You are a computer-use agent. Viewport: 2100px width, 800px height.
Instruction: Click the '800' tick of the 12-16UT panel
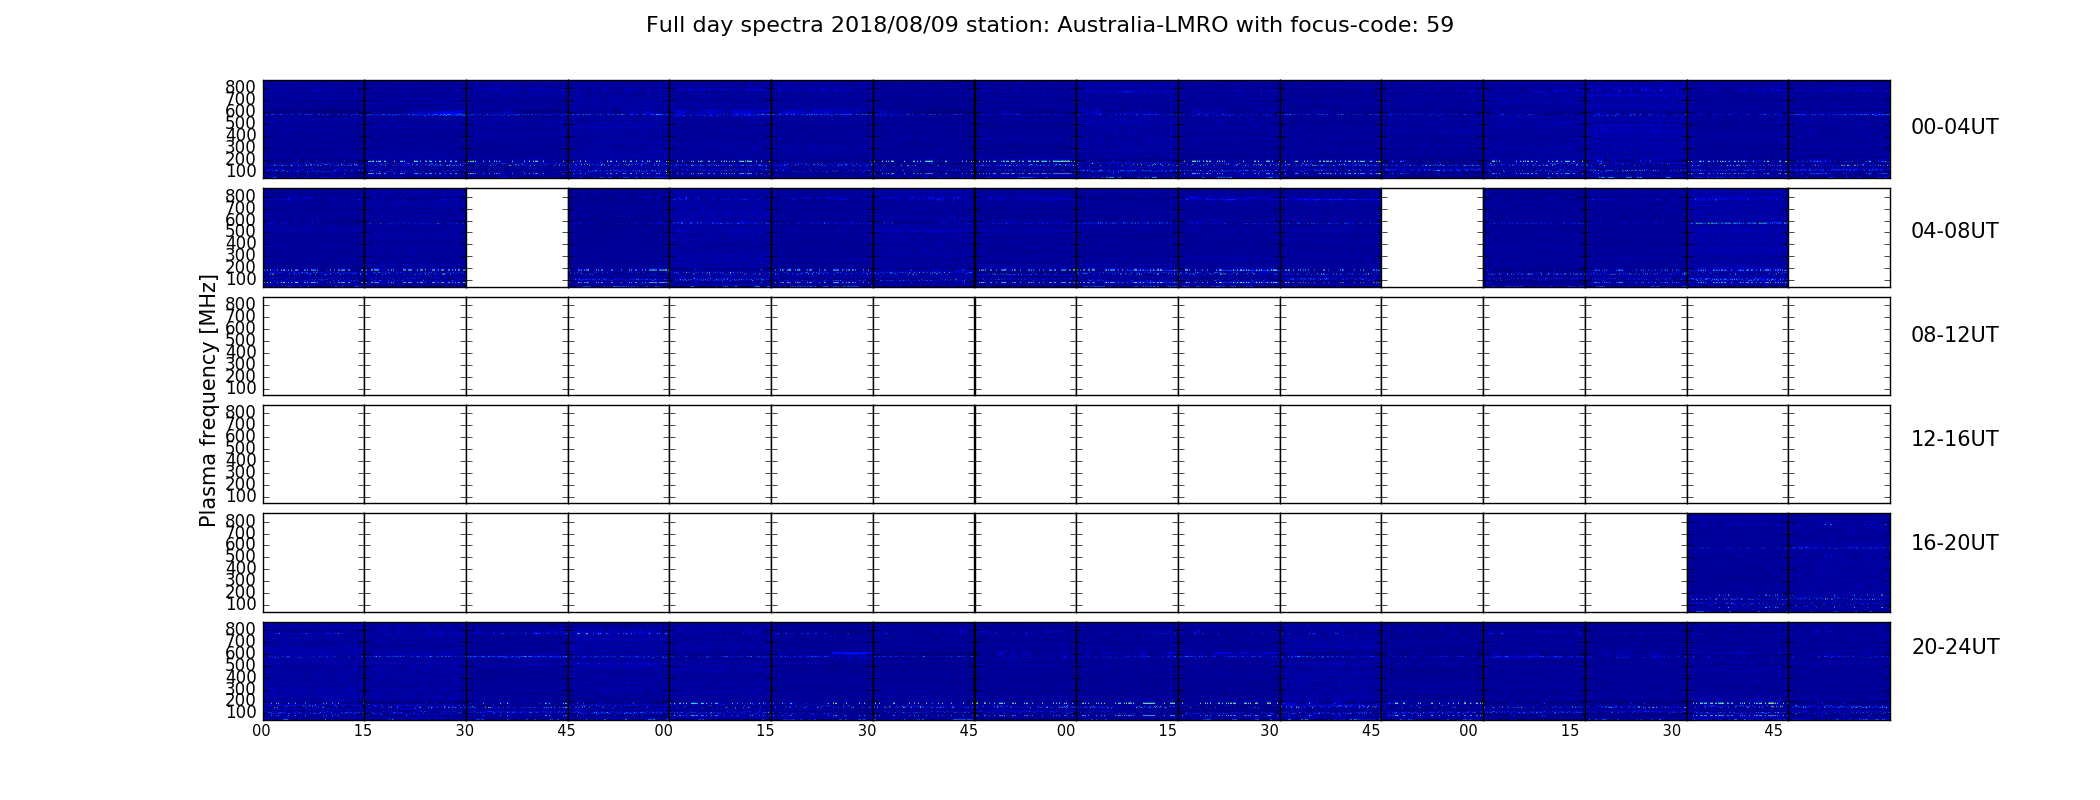point(241,412)
